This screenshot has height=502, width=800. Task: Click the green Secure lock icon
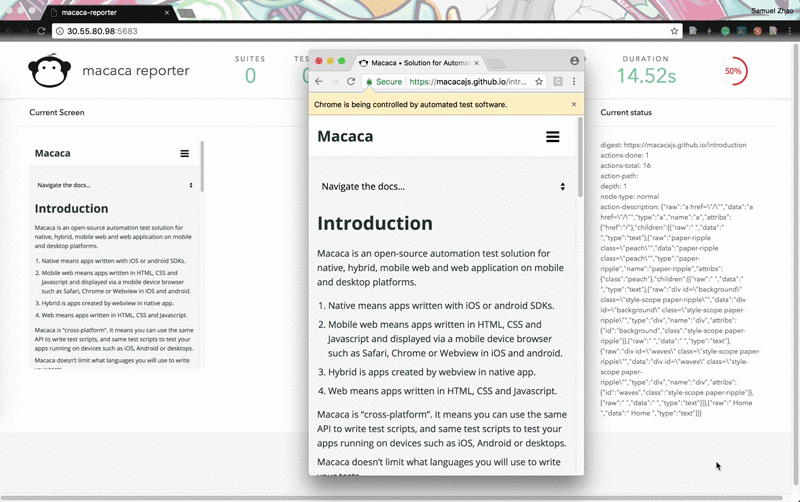369,82
